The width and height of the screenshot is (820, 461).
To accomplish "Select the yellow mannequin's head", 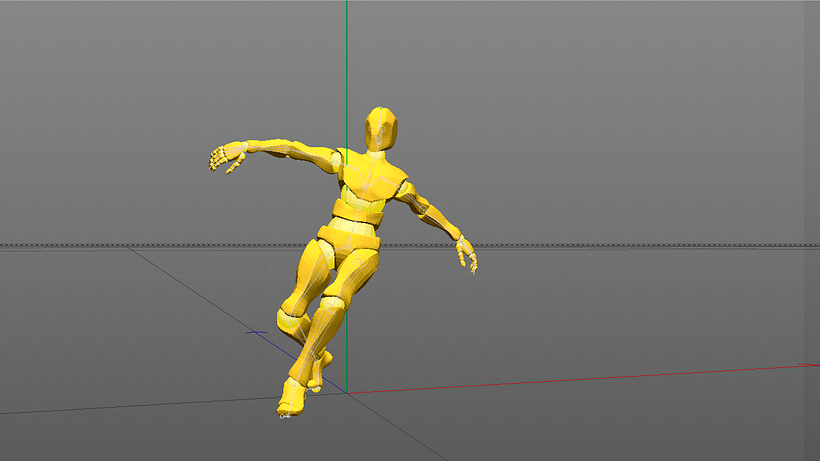I will tap(381, 128).
